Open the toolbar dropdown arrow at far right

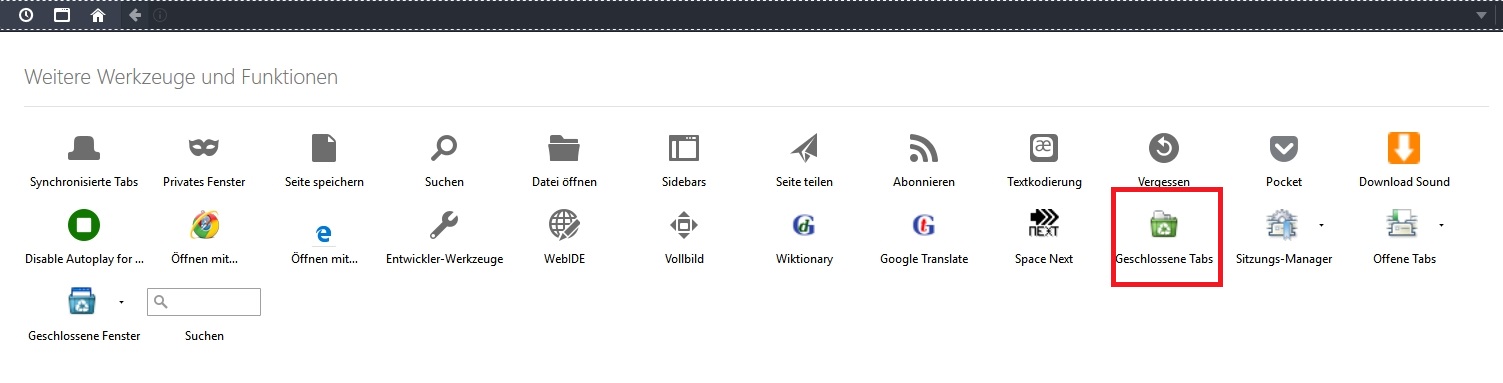click(x=1482, y=16)
